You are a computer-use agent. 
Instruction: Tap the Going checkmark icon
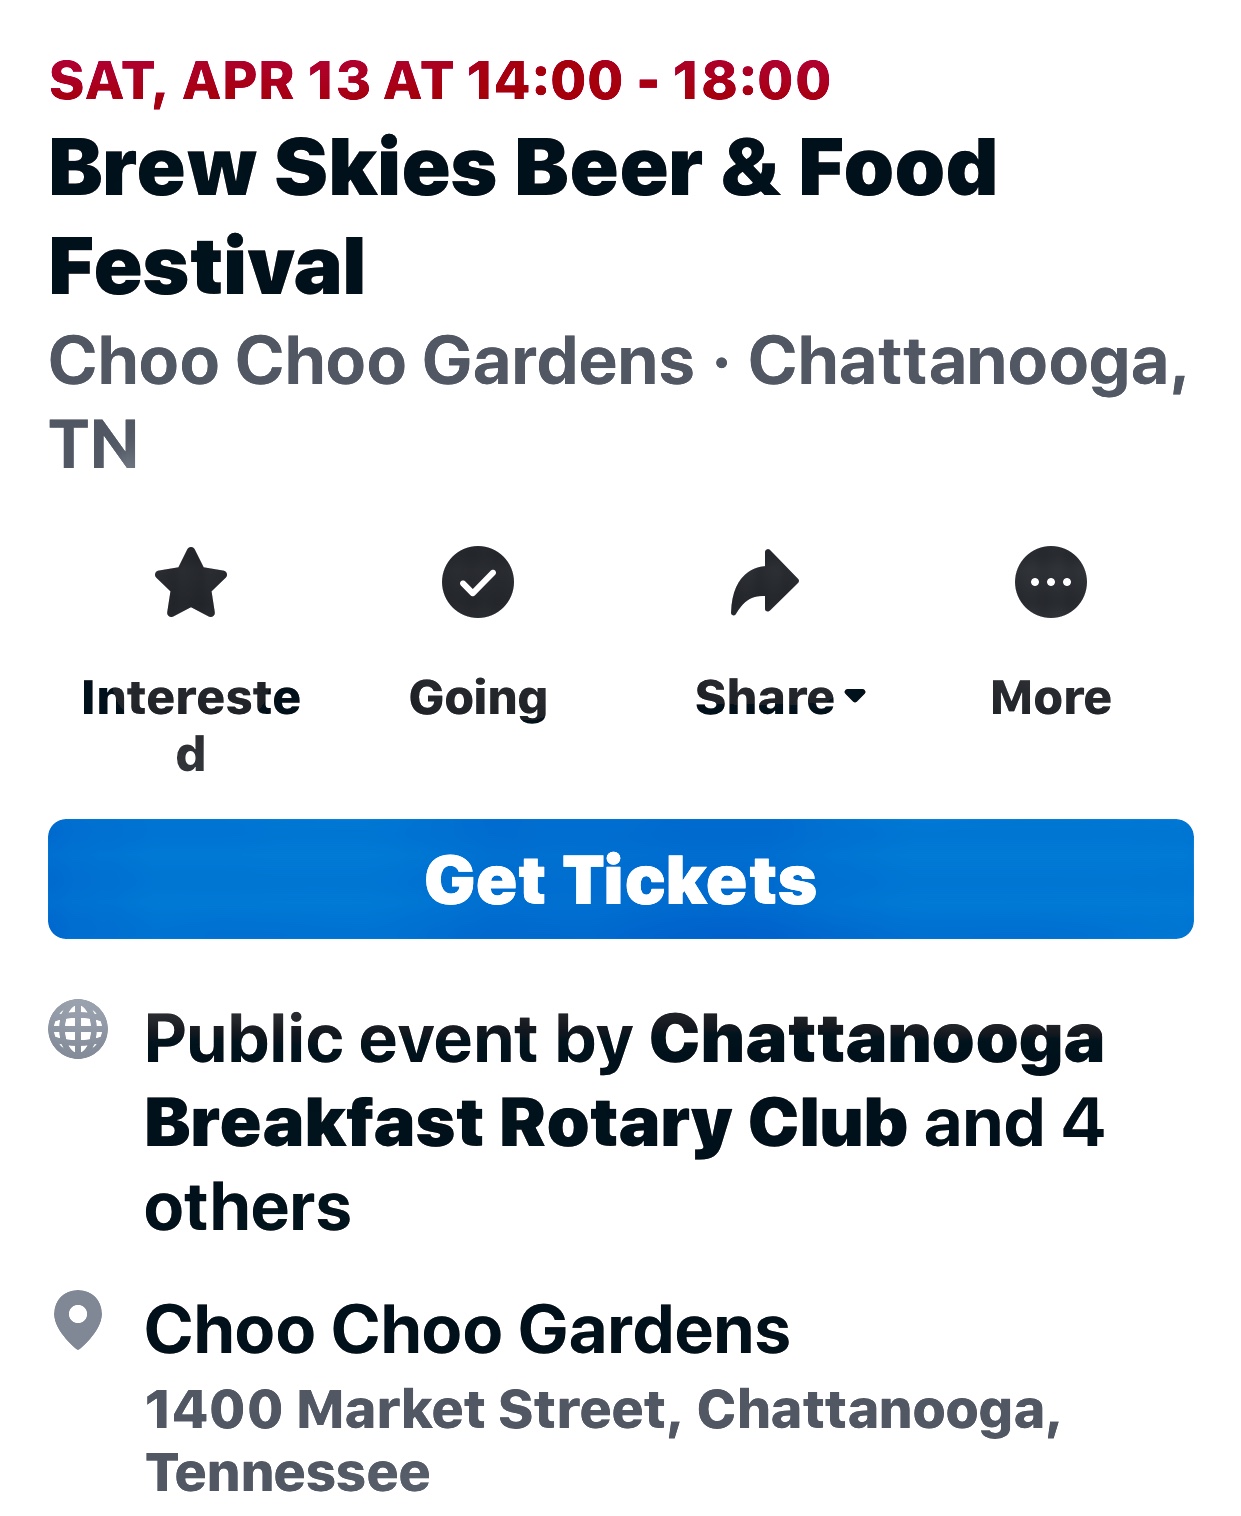click(x=478, y=582)
